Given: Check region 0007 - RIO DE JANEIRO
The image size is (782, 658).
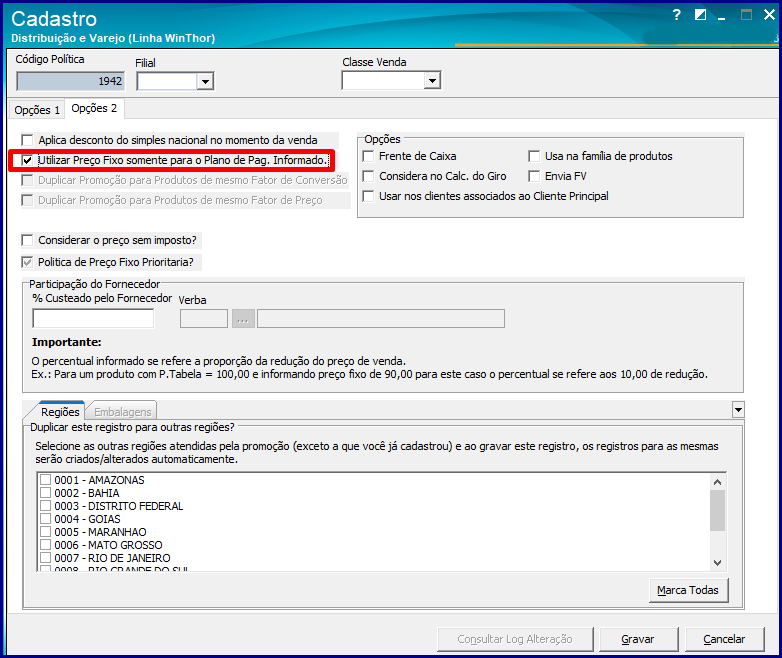Looking at the screenshot, I should 45,558.
